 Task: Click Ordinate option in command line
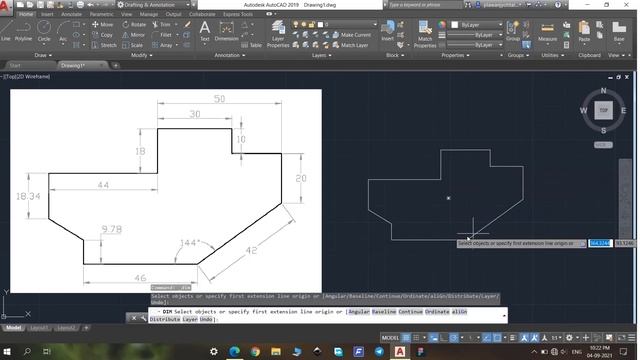coord(437,311)
